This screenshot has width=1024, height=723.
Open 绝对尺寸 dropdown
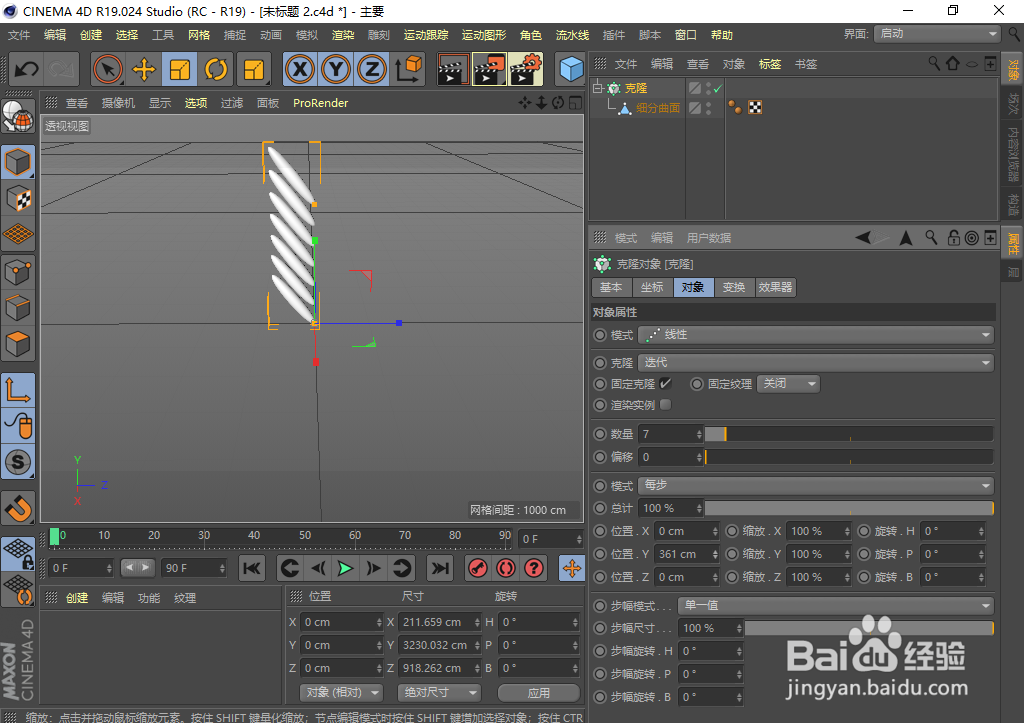[x=439, y=692]
